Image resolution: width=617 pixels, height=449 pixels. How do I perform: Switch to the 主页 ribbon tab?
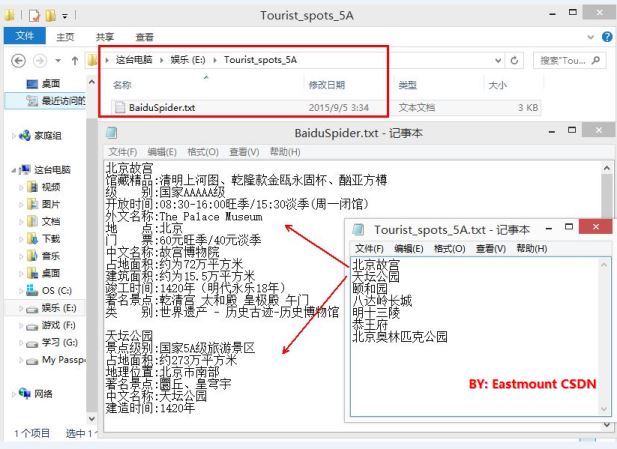tap(65, 37)
